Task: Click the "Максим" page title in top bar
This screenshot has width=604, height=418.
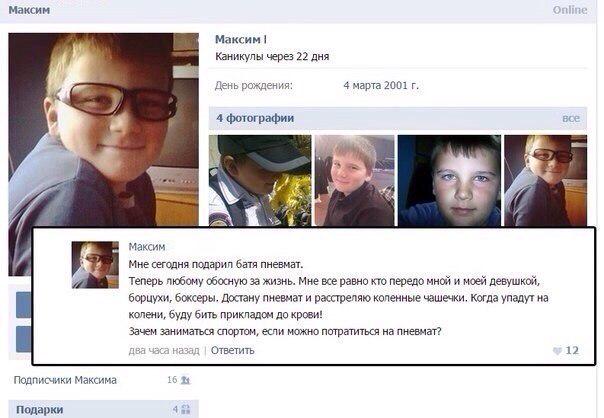Action: 29,10
